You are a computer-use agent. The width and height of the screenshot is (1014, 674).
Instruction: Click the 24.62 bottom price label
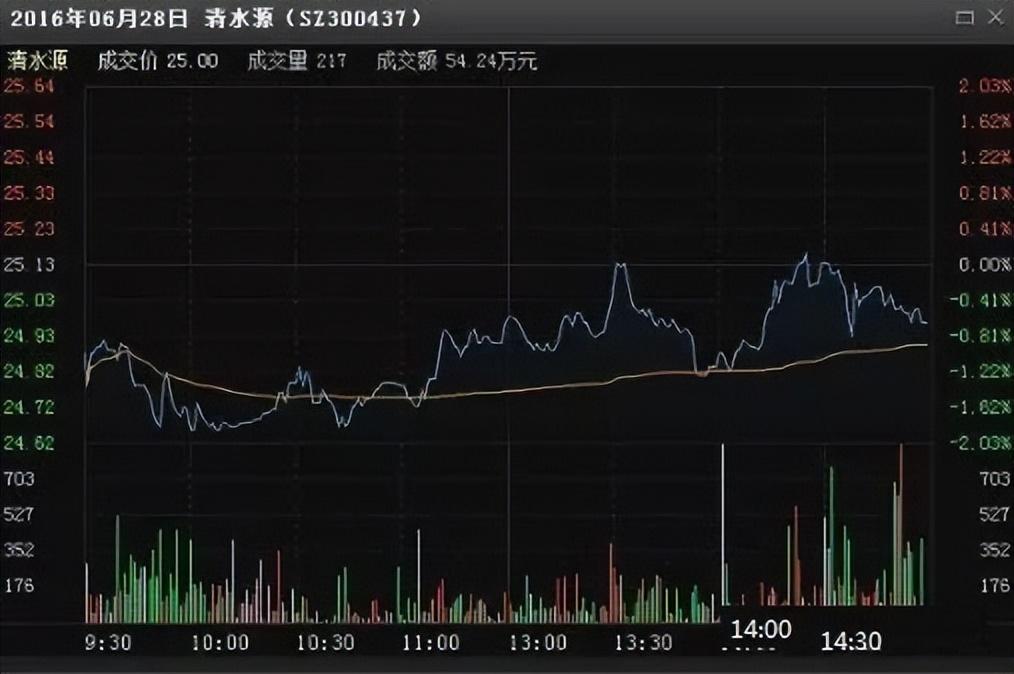[29, 442]
